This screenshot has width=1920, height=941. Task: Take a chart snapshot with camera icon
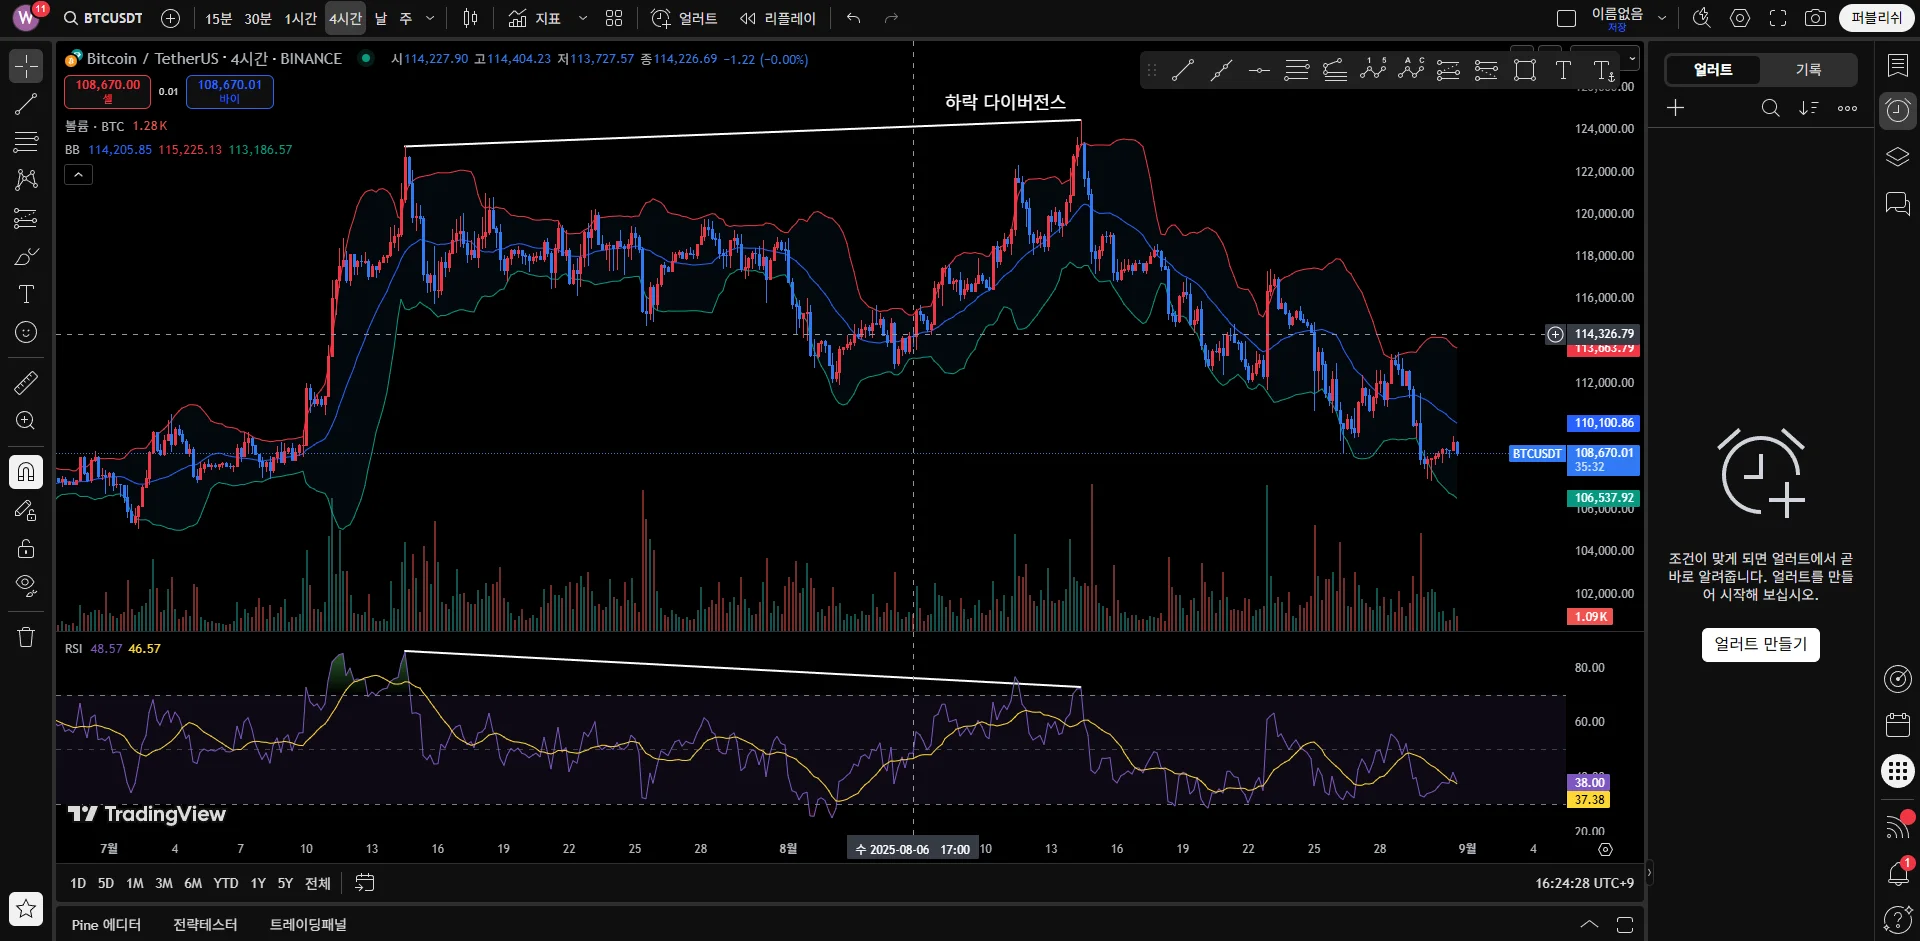pos(1815,18)
